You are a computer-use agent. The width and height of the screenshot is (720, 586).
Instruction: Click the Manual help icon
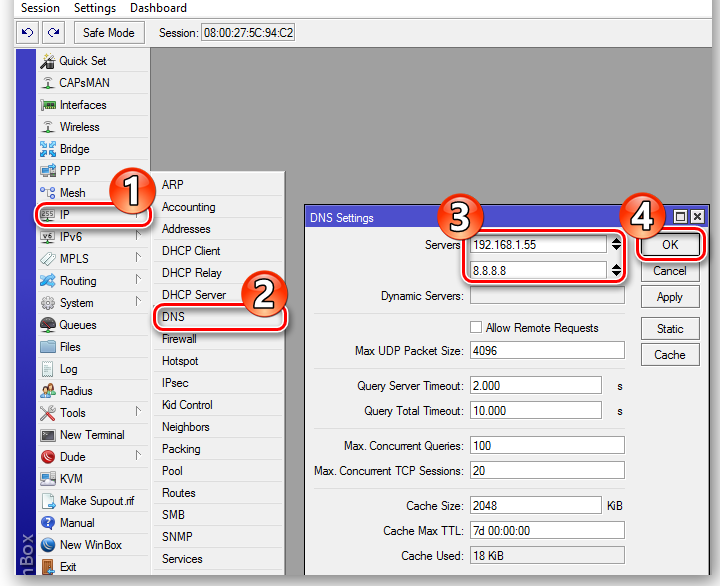(x=48, y=523)
